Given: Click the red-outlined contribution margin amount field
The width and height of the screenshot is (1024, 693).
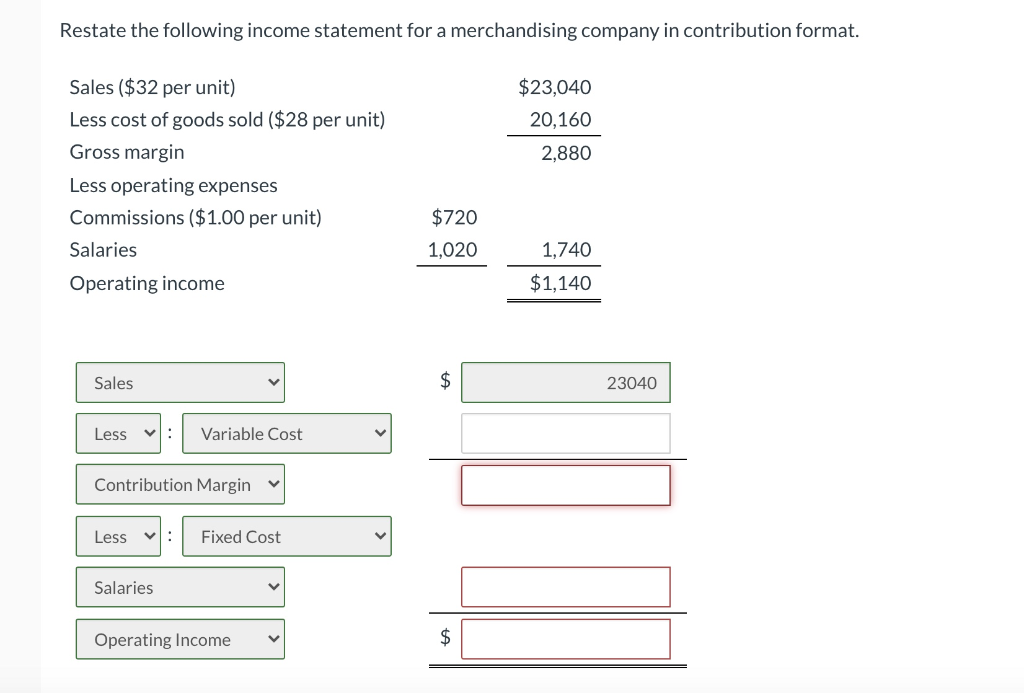Looking at the screenshot, I should (x=566, y=485).
